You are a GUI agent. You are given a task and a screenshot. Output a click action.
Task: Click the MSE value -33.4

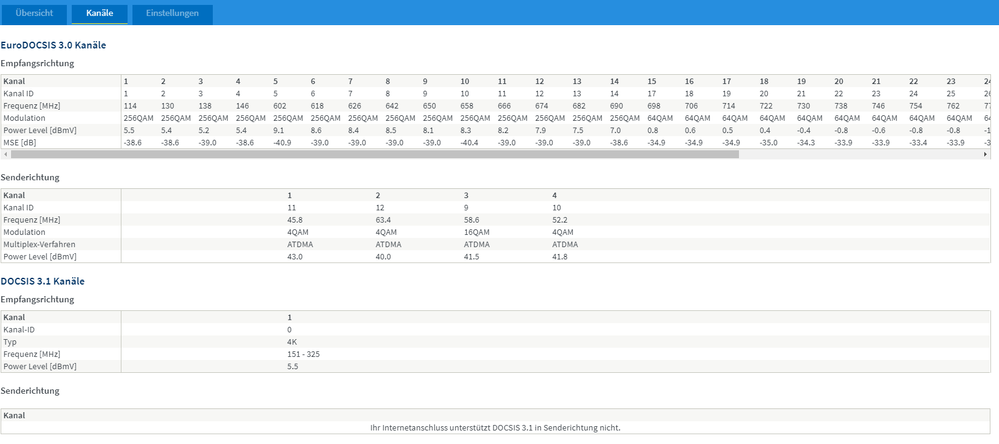pos(919,143)
